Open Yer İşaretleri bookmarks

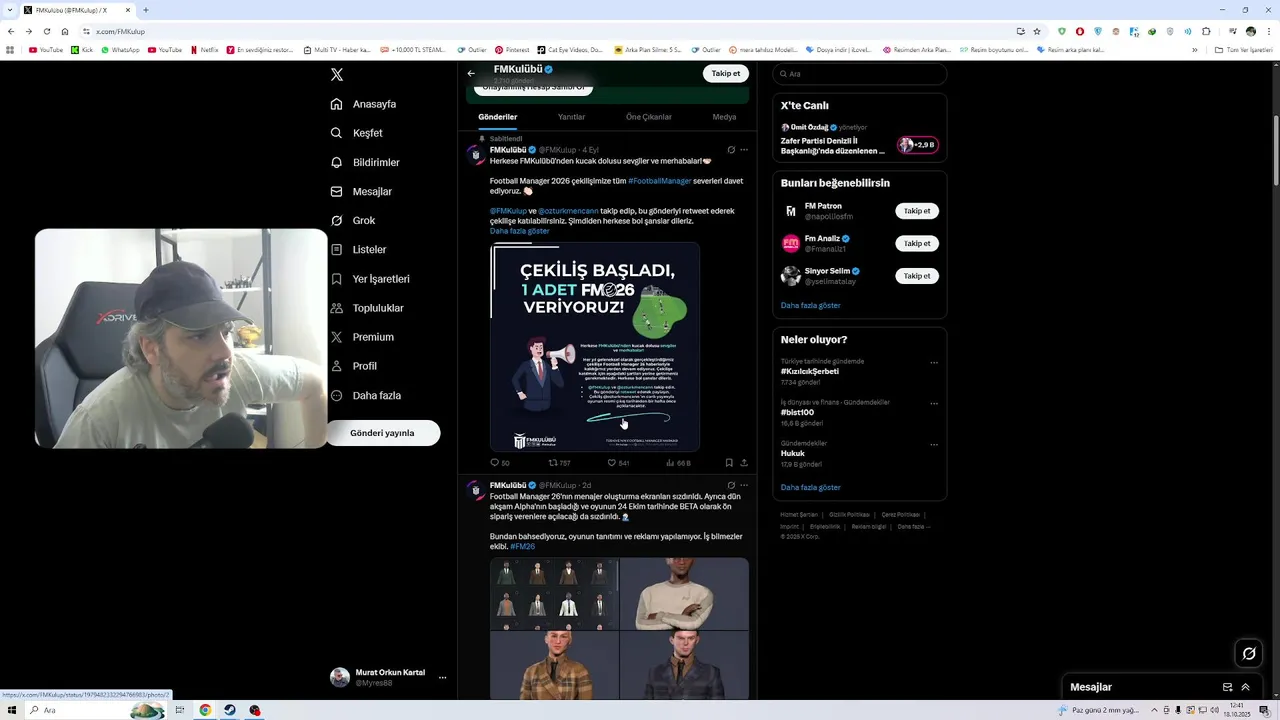(370, 279)
